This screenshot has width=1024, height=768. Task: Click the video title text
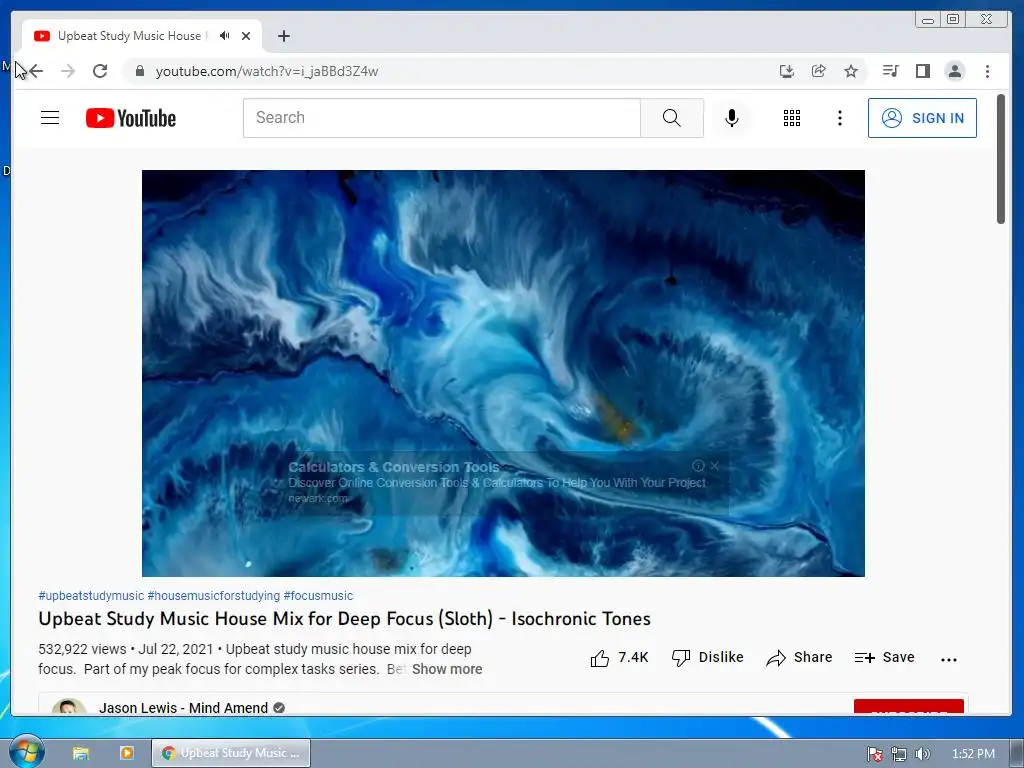344,618
